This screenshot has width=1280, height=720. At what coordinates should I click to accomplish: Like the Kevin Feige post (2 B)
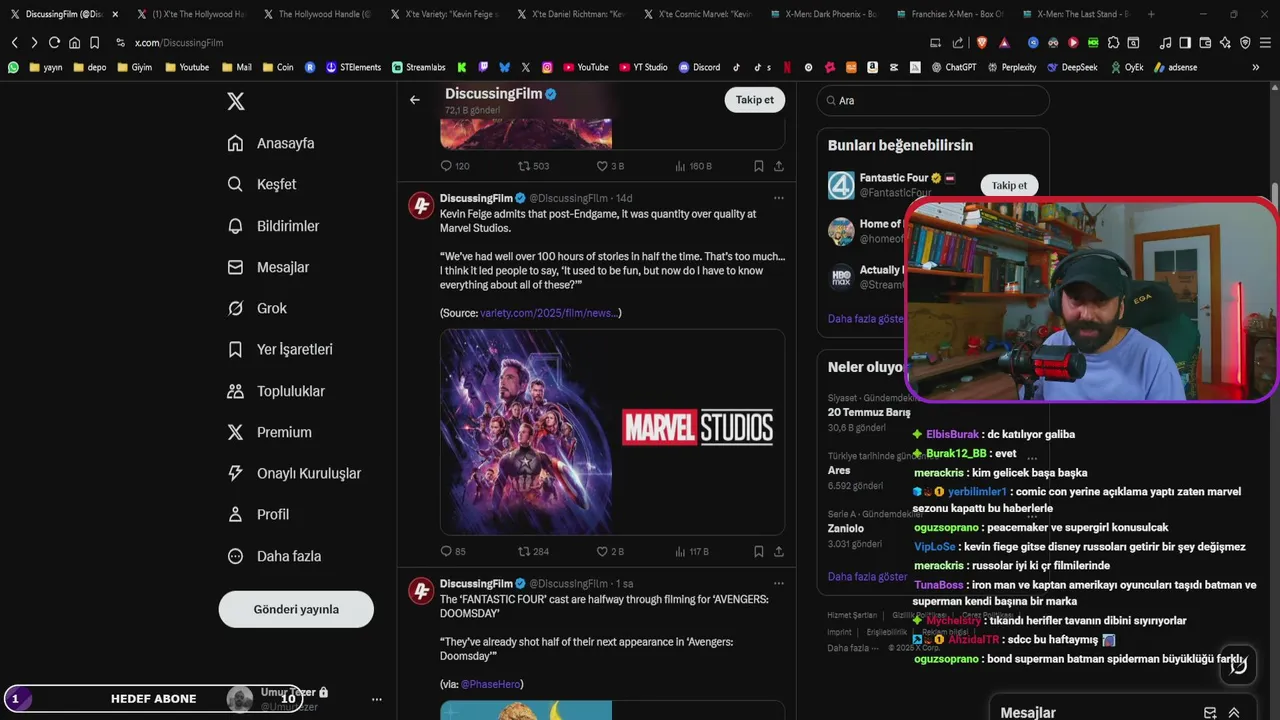(610, 551)
